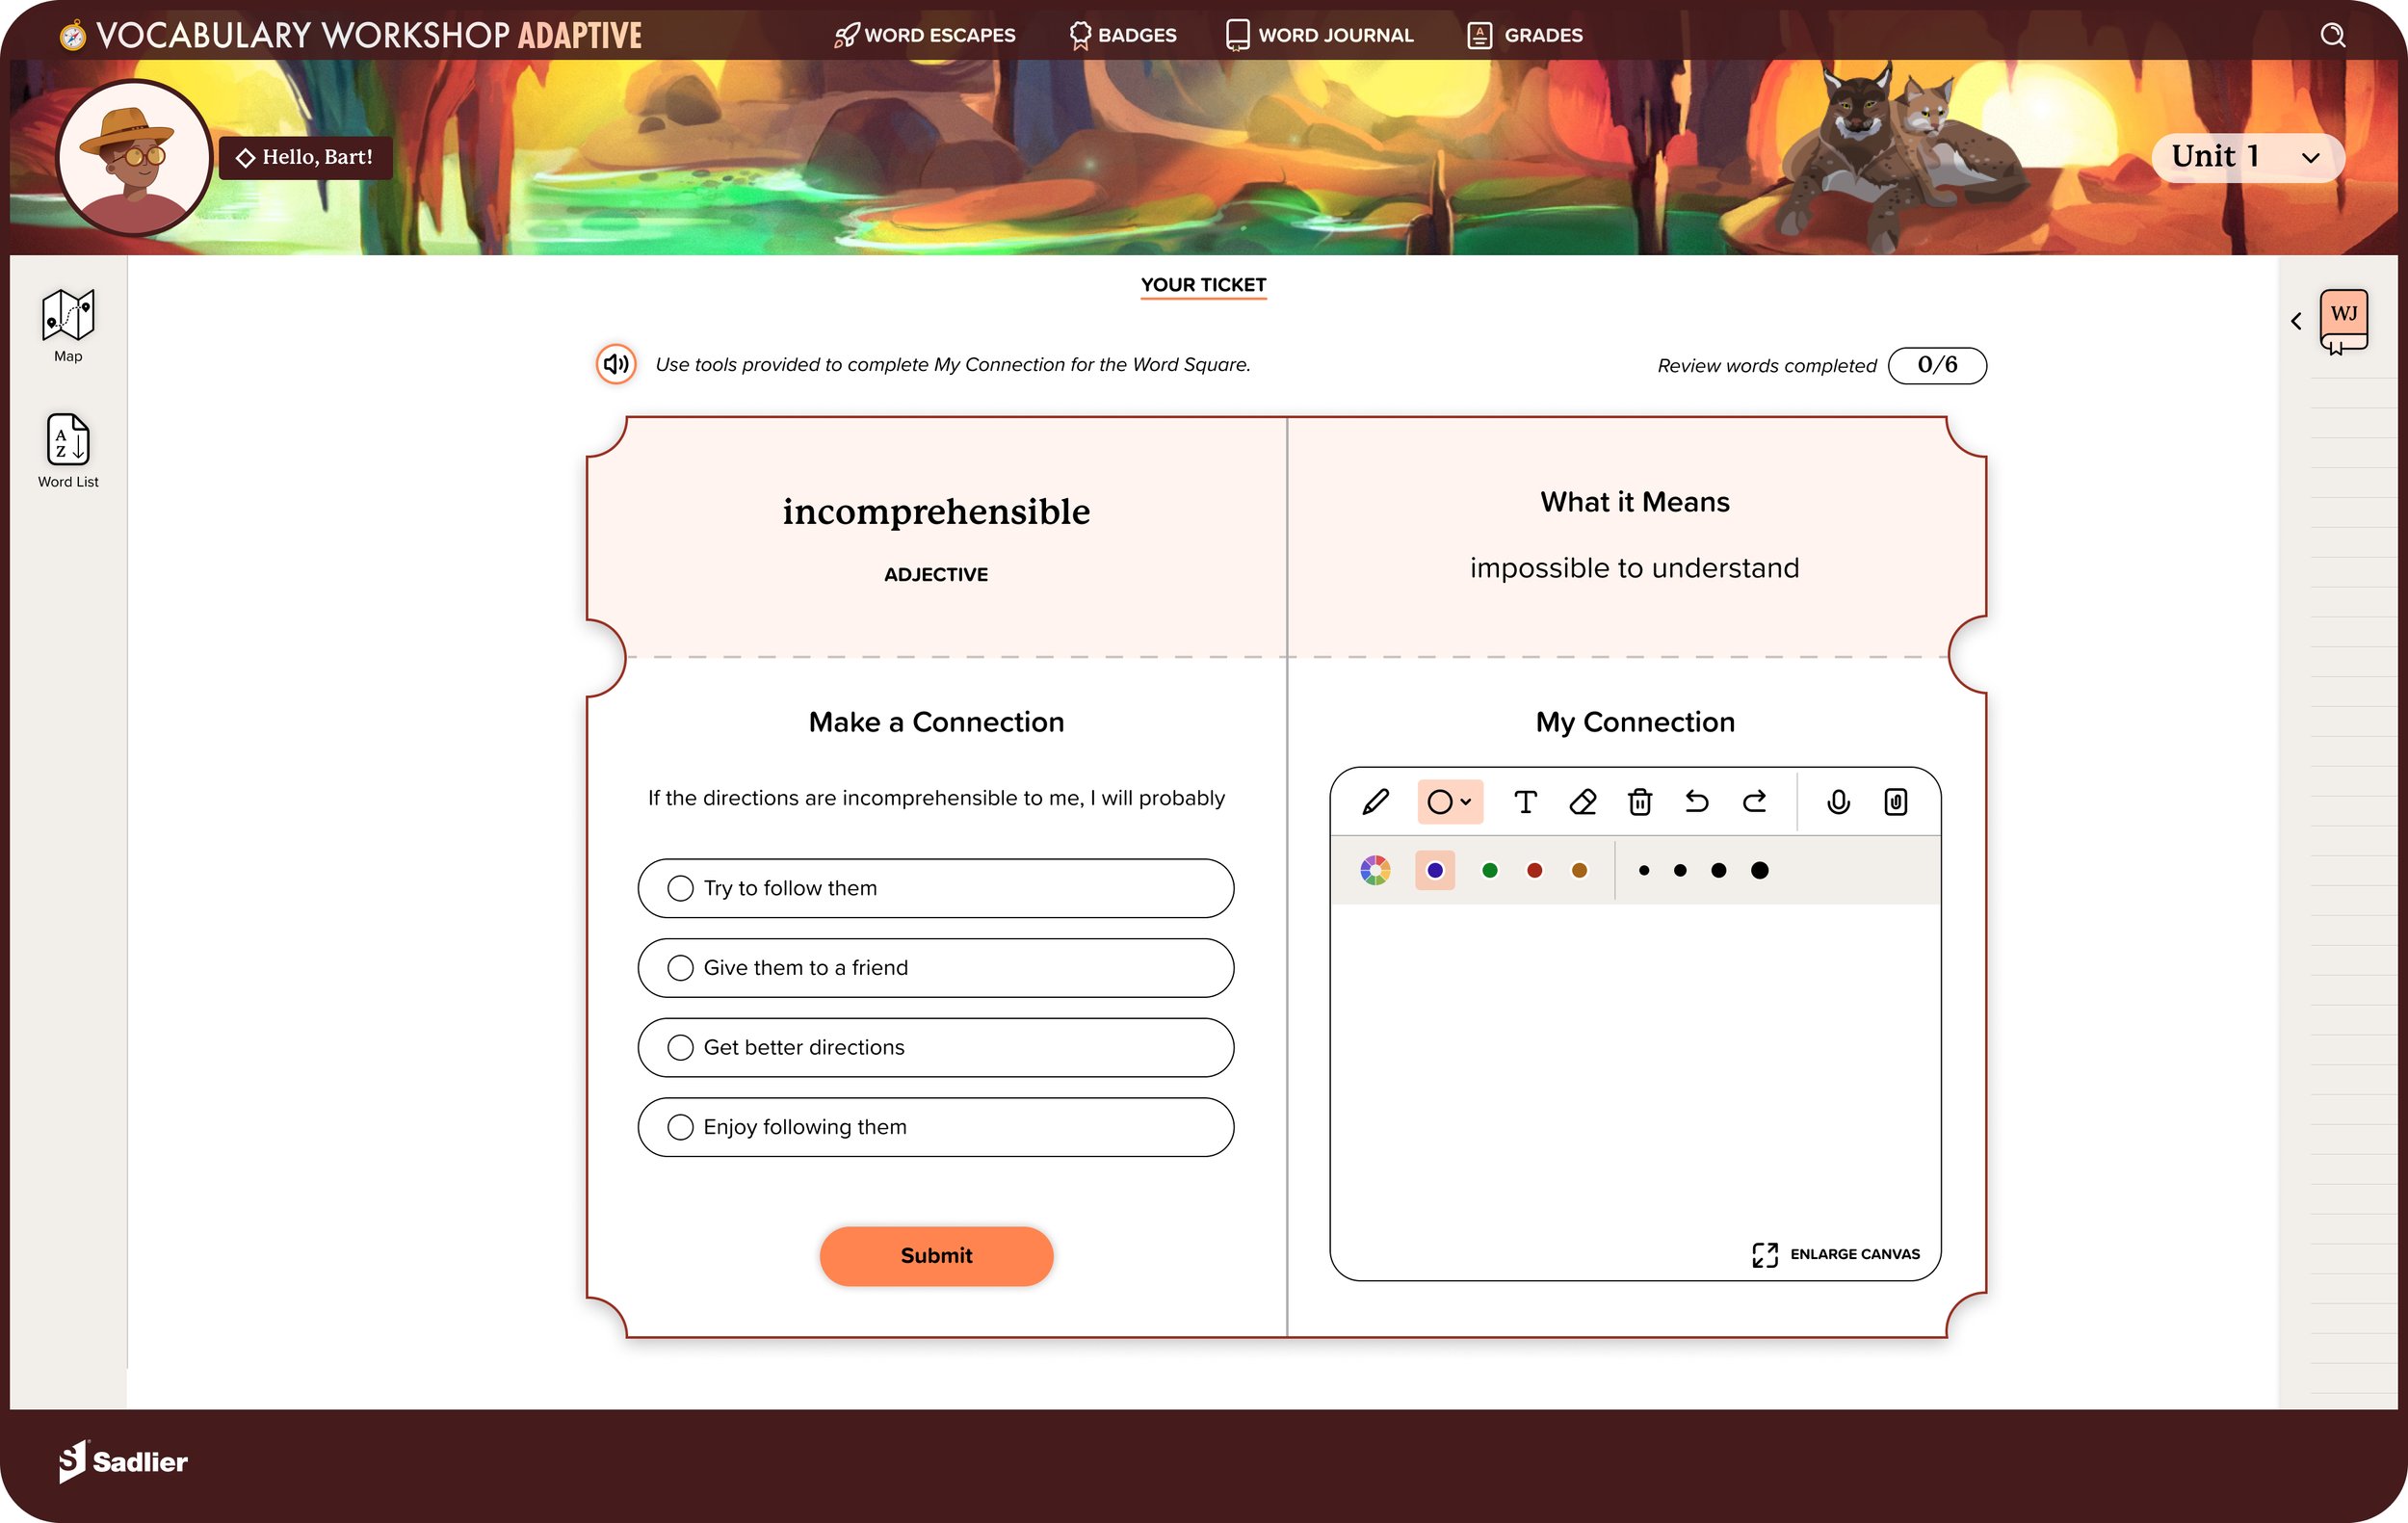Open the shape tool dropdown
The image size is (2408, 1523).
tap(1449, 802)
